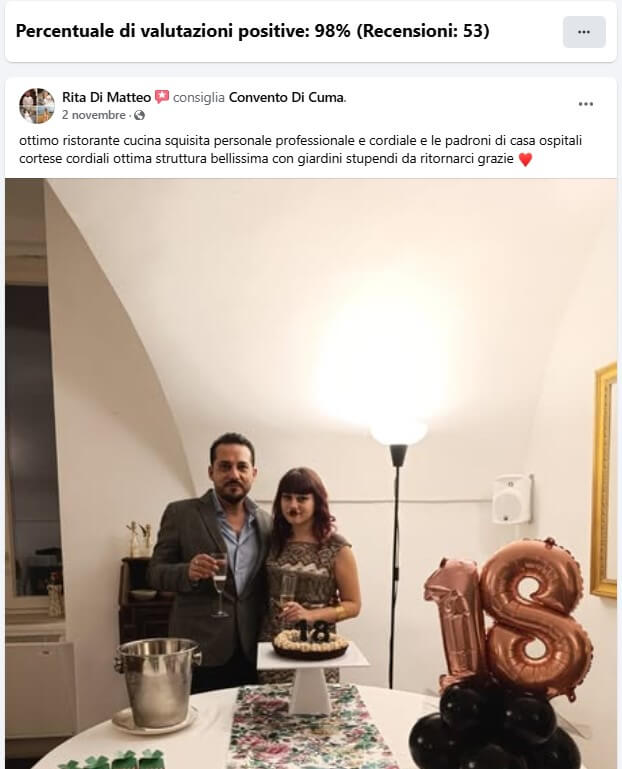Click the word "consiglia" in the post header
The image size is (622, 769).
click(199, 98)
